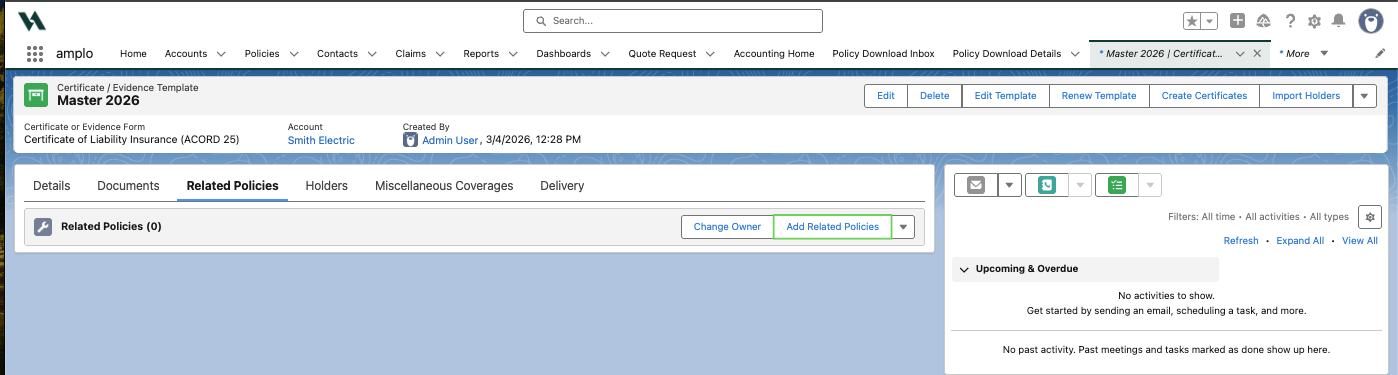Switch to Miscellaneous Coverages tab
The height and width of the screenshot is (375, 1398).
pyautogui.click(x=444, y=186)
